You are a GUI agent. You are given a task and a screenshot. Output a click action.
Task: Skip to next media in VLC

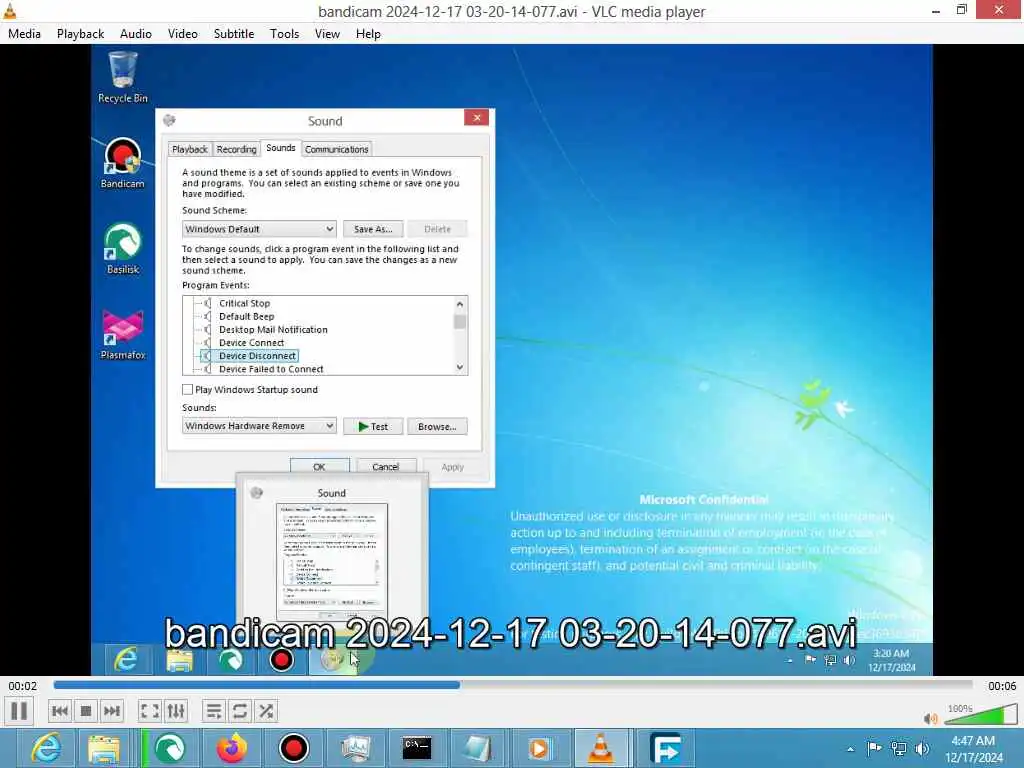pos(112,711)
